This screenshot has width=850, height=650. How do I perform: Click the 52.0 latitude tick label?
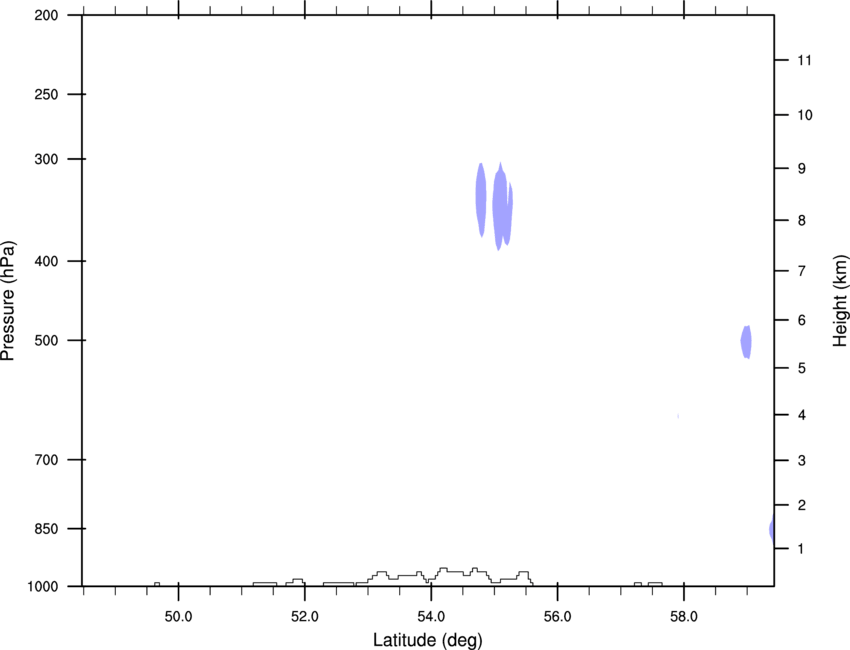(305, 617)
